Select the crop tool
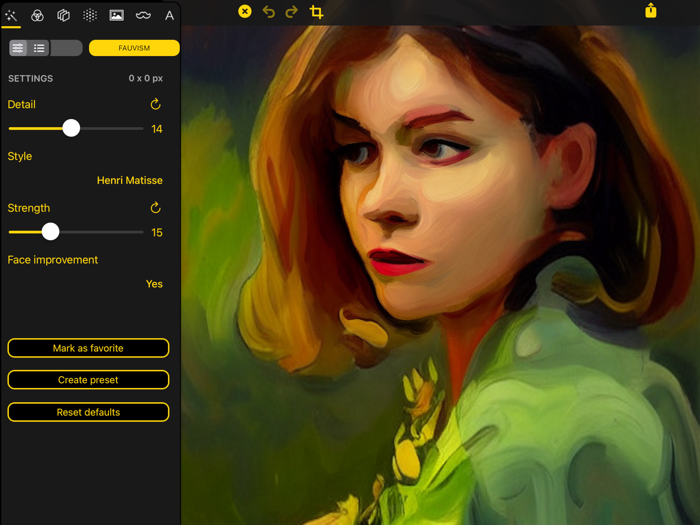 pos(317,12)
